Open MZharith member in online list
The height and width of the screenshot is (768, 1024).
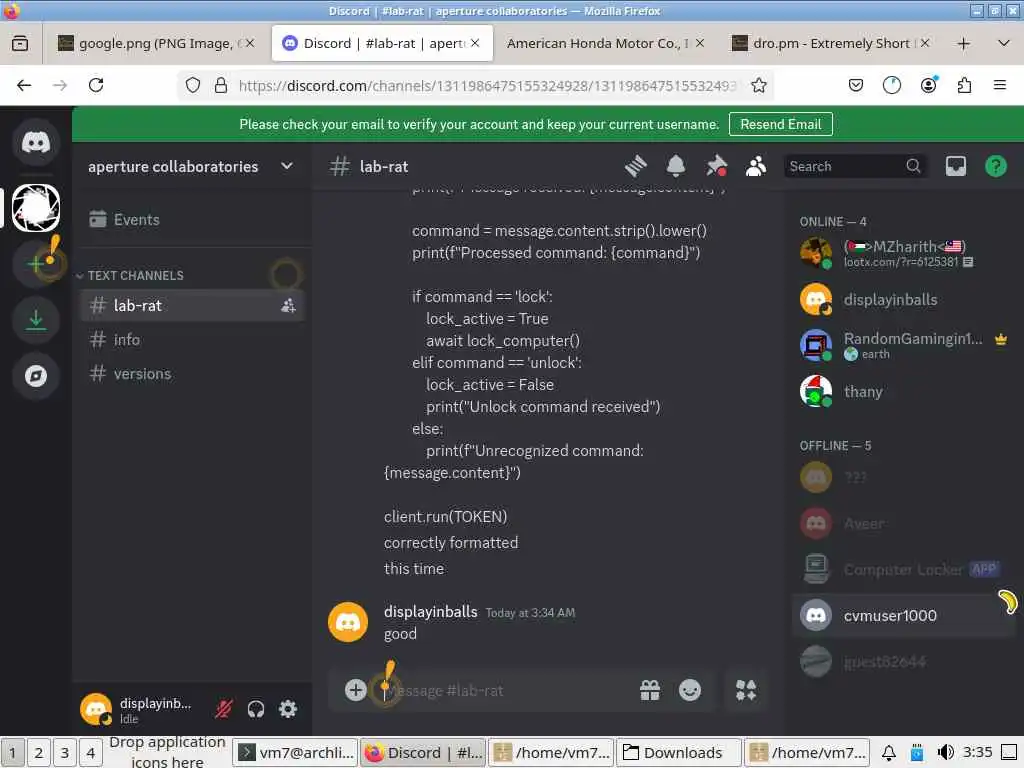tap(904, 253)
